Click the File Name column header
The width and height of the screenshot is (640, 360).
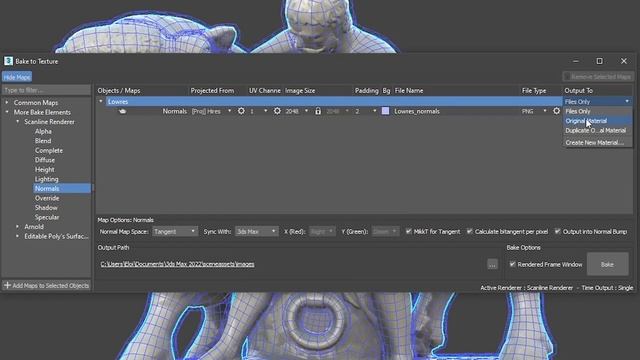[x=409, y=91]
